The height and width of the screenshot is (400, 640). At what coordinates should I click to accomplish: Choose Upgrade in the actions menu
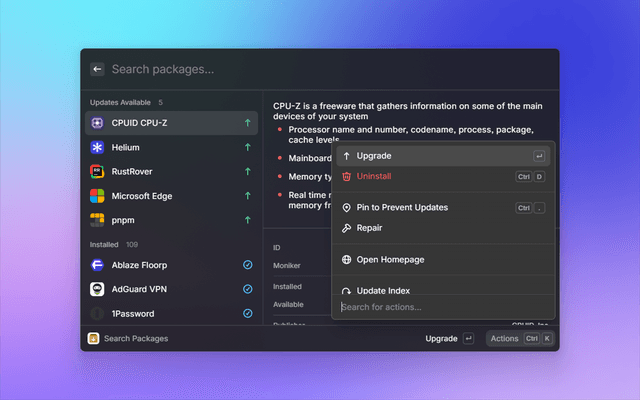(x=443, y=156)
